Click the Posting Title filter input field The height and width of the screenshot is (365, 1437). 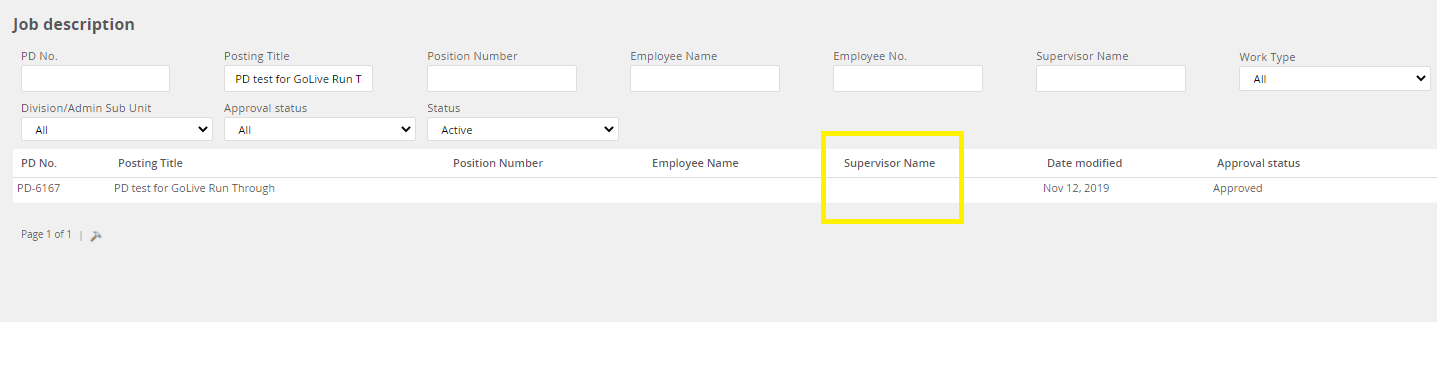tap(298, 79)
